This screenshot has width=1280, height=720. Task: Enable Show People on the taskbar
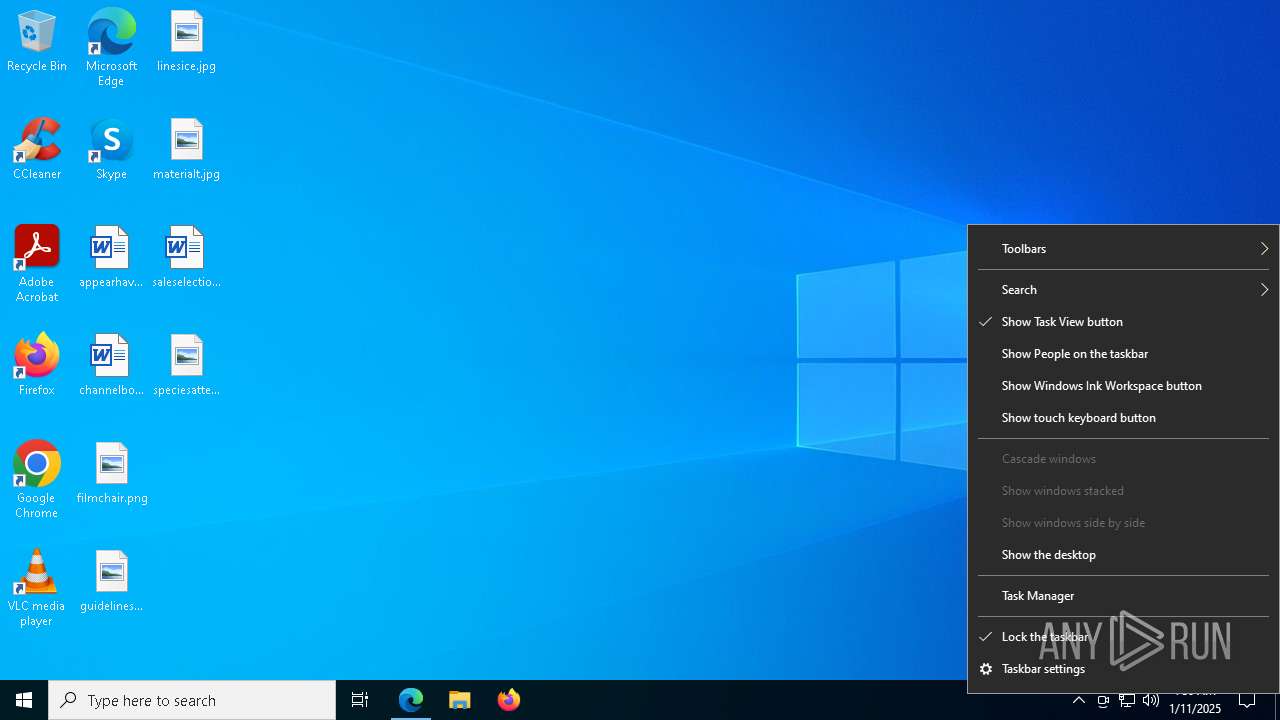click(1123, 354)
